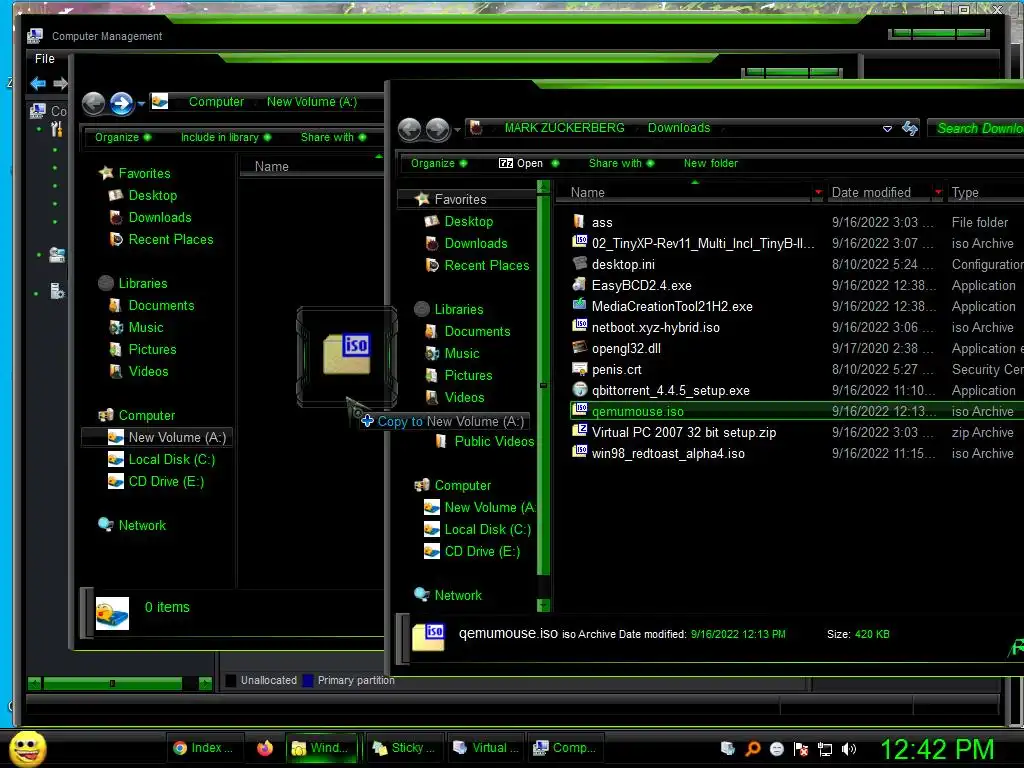The image size is (1024, 768).
Task: Open recent pages dropdown in New Volume window
Action: tap(140, 103)
